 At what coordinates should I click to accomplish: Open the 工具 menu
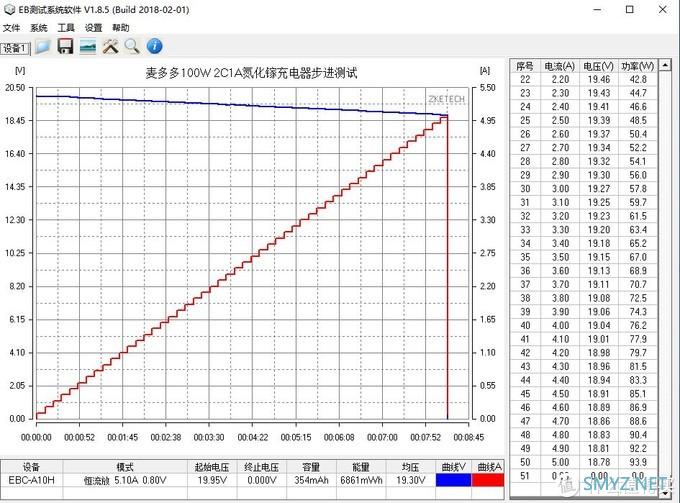click(66, 28)
